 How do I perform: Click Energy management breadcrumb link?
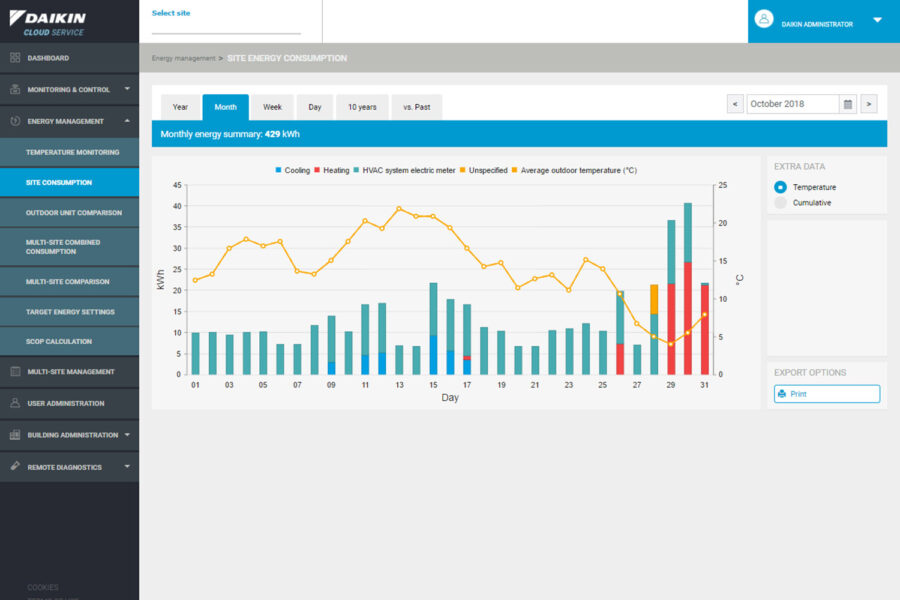(x=183, y=58)
